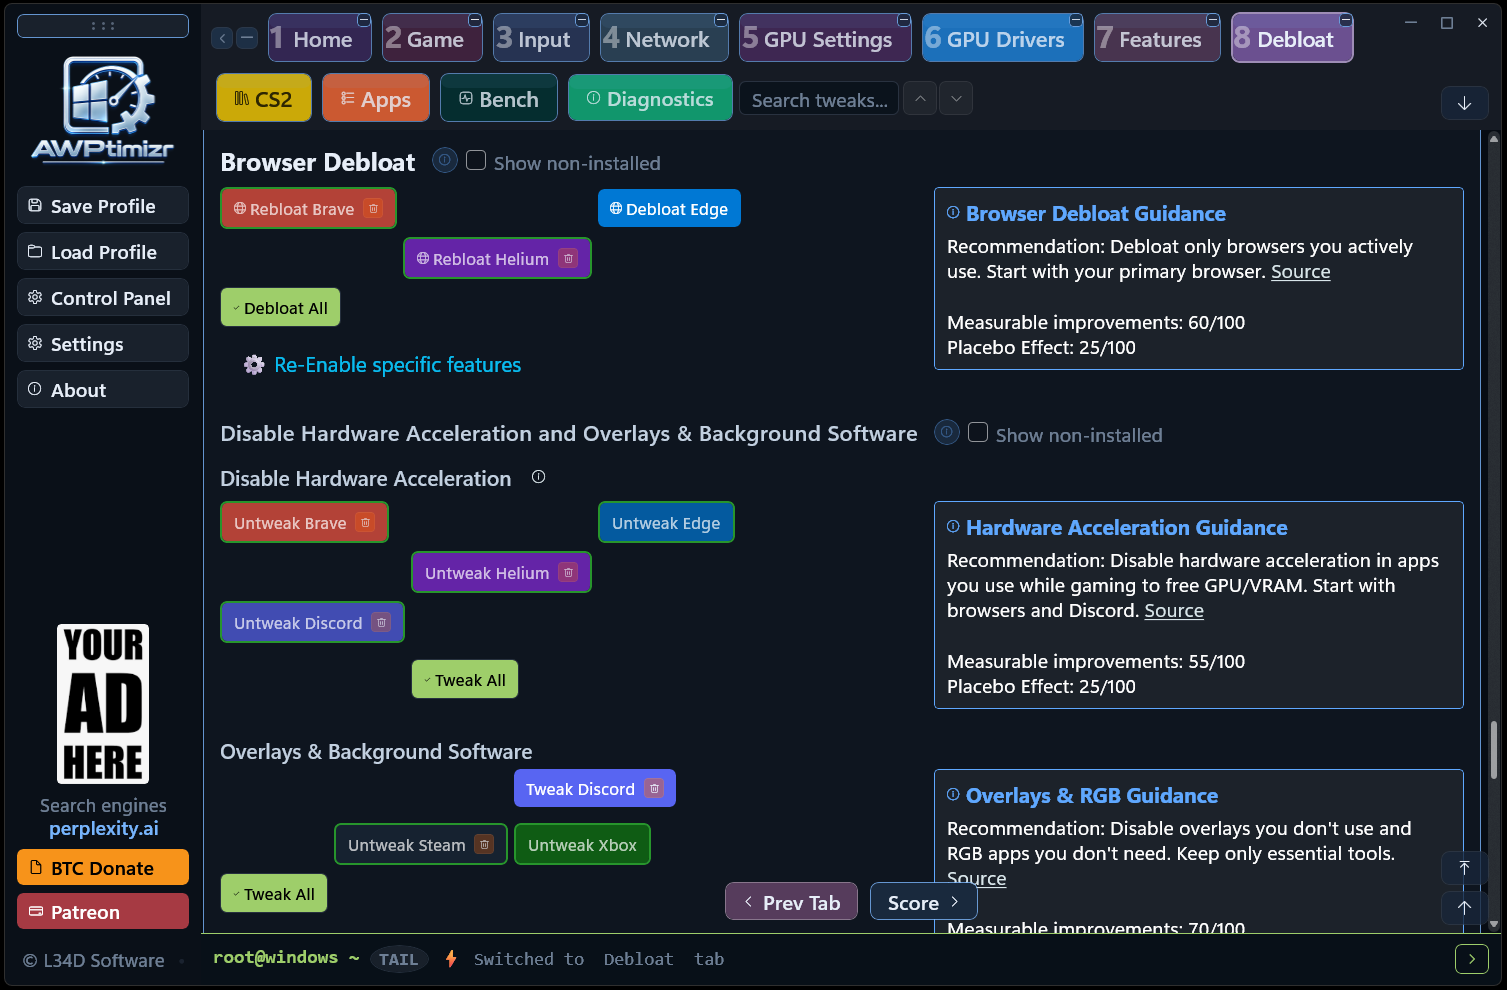Image resolution: width=1507 pixels, height=990 pixels.
Task: Go to next search result with down chevron
Action: pos(956,98)
